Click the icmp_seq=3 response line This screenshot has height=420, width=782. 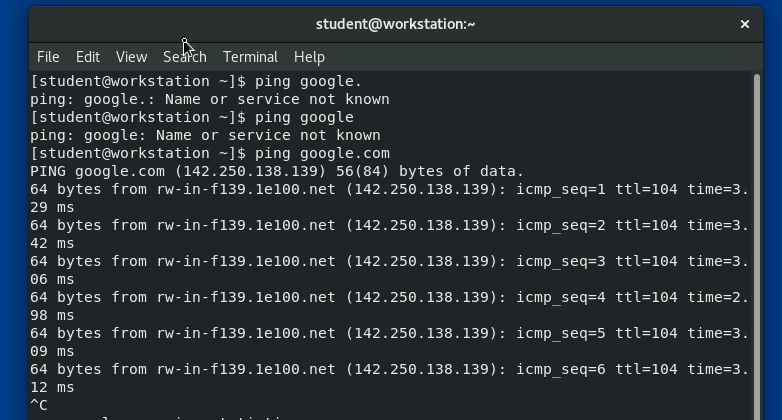pyautogui.click(x=388, y=261)
